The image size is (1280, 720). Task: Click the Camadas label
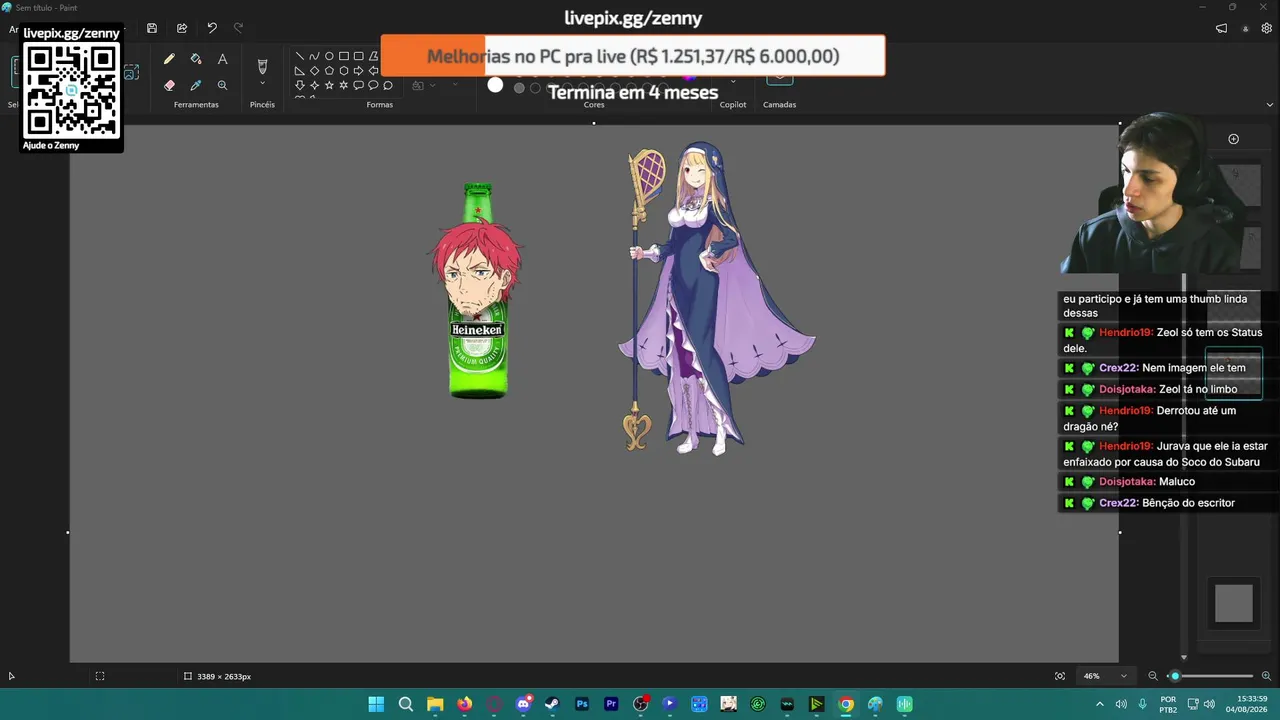pyautogui.click(x=780, y=105)
